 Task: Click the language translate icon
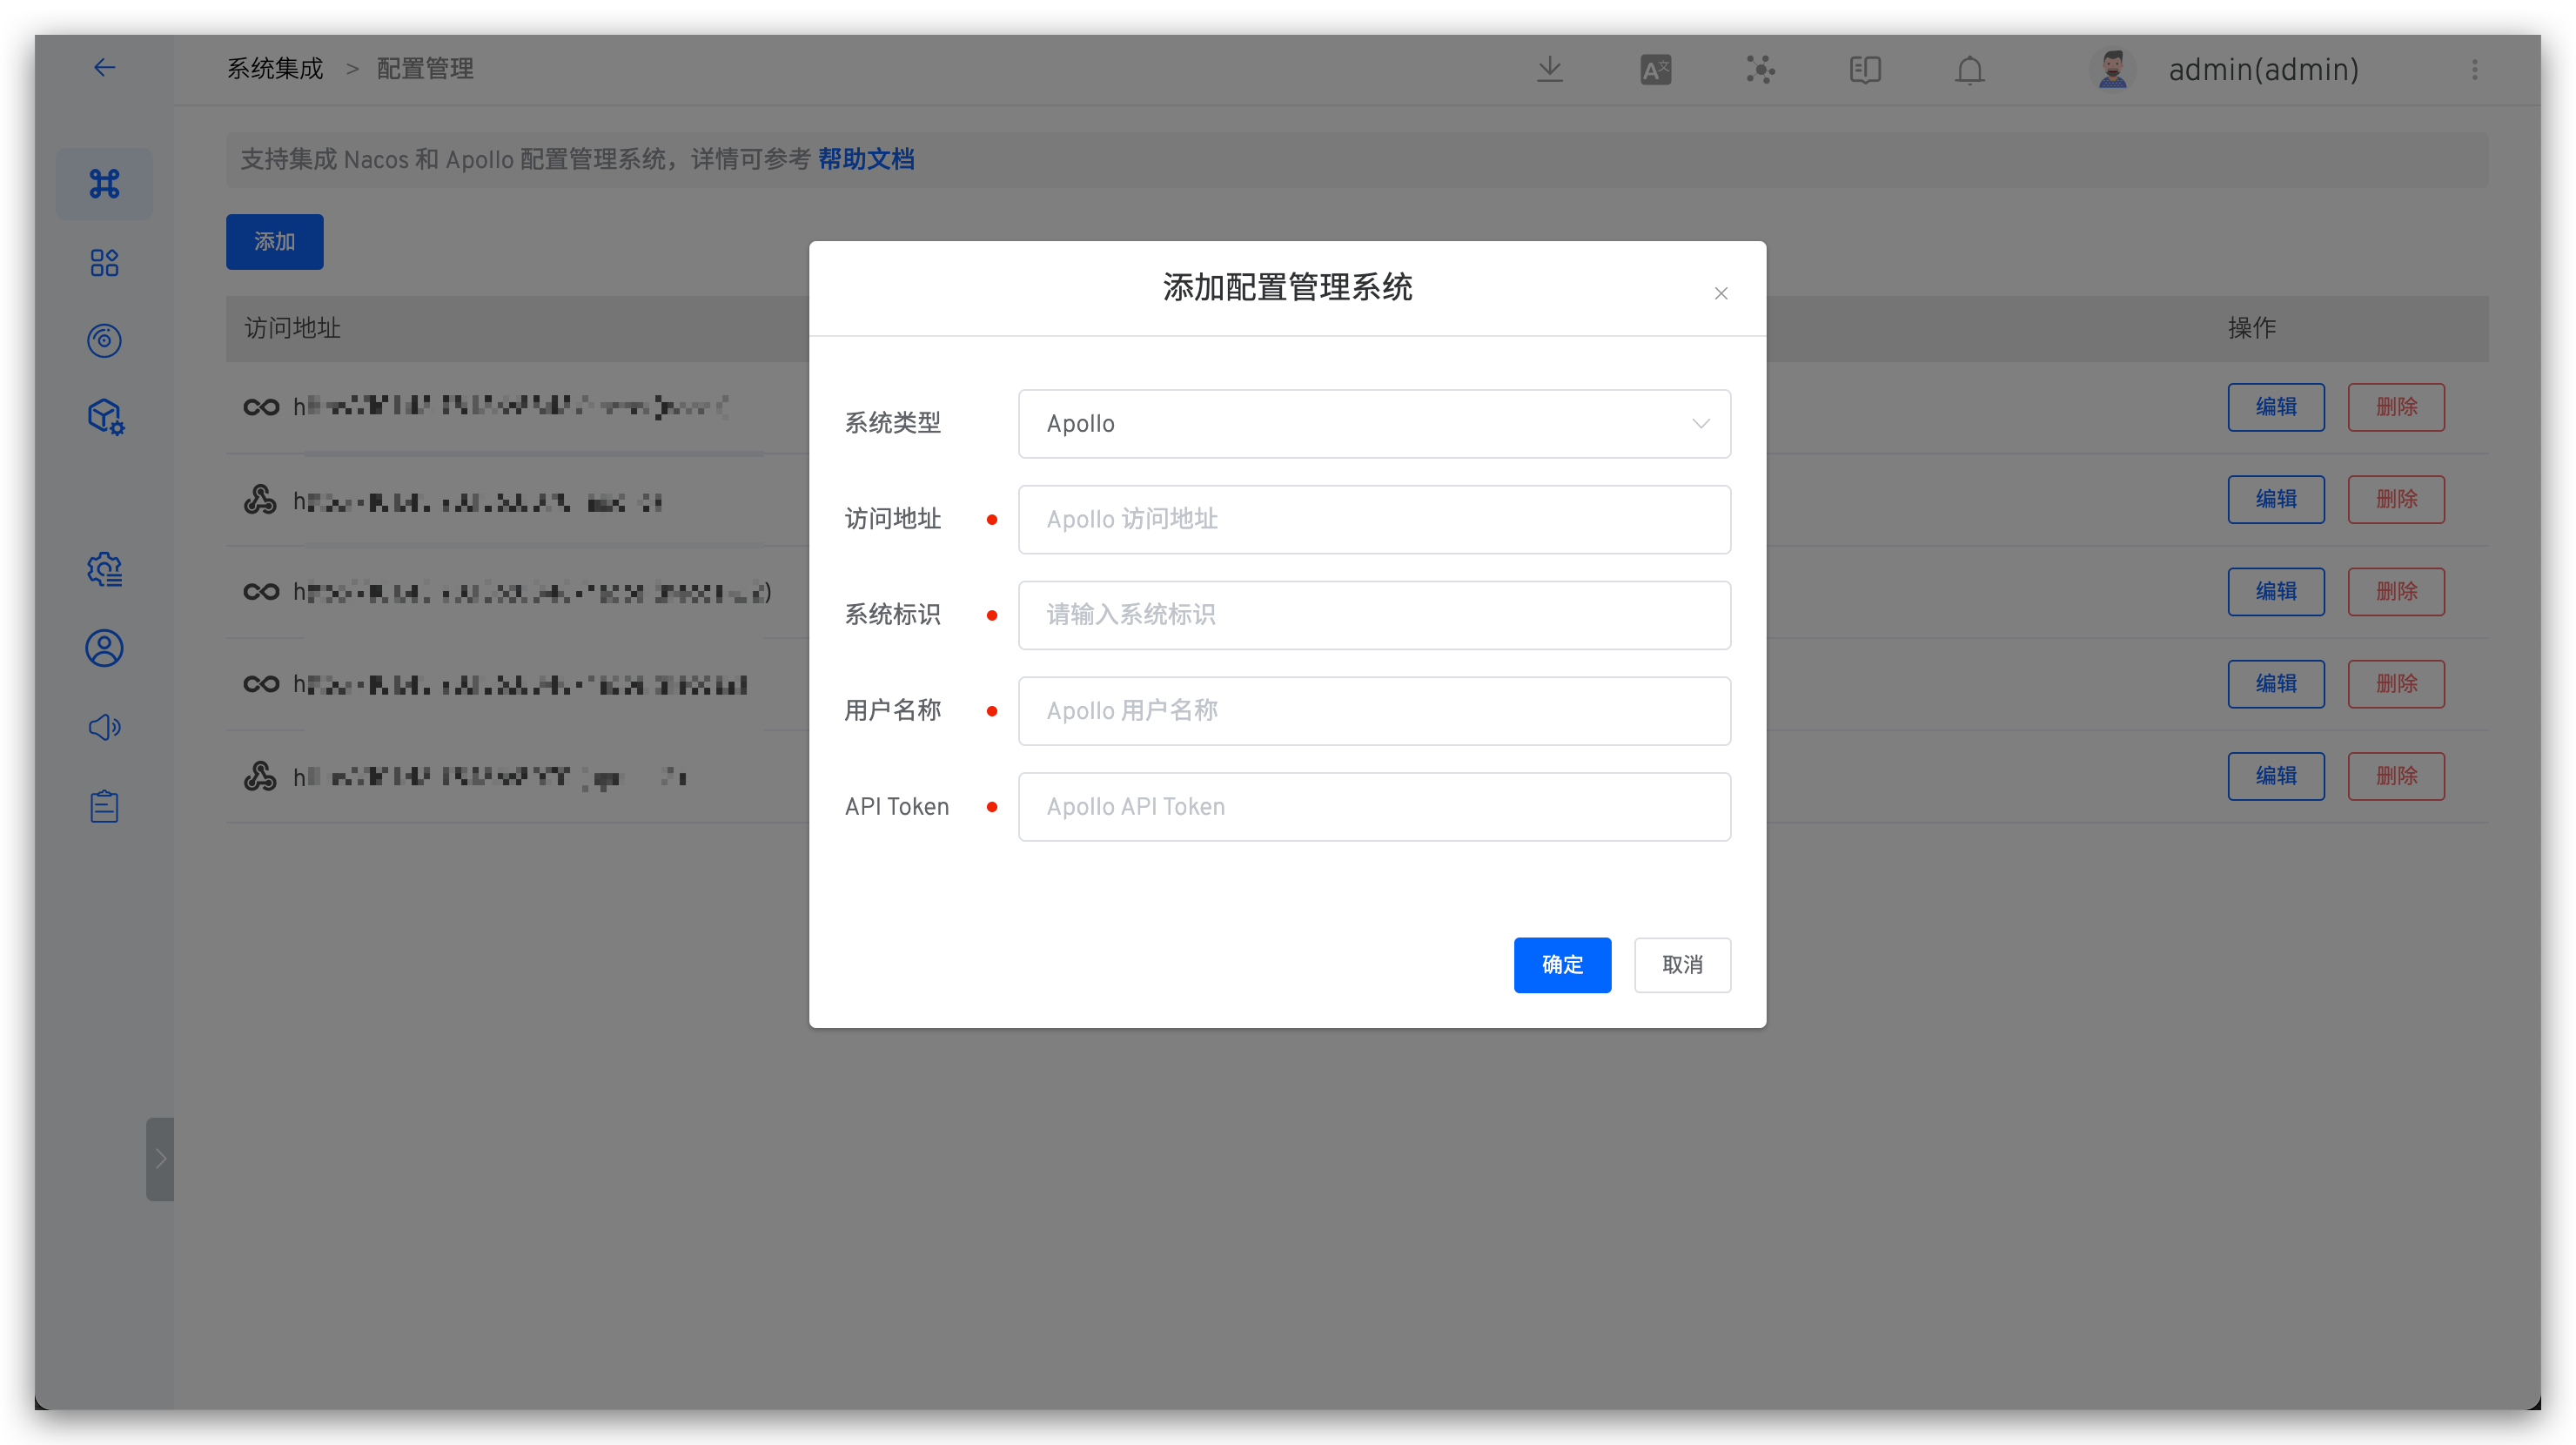[x=1655, y=69]
